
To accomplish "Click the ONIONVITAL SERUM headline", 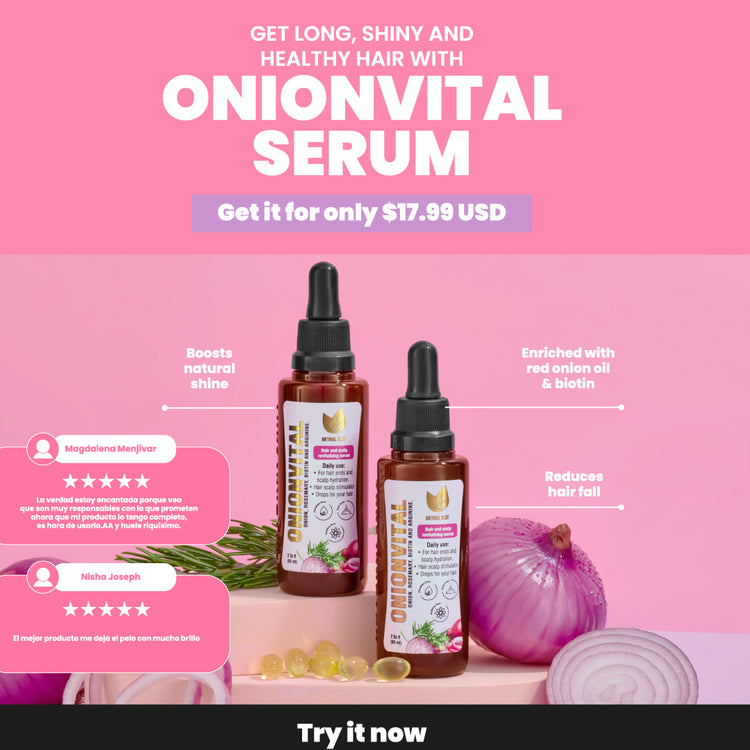I will click(x=362, y=125).
